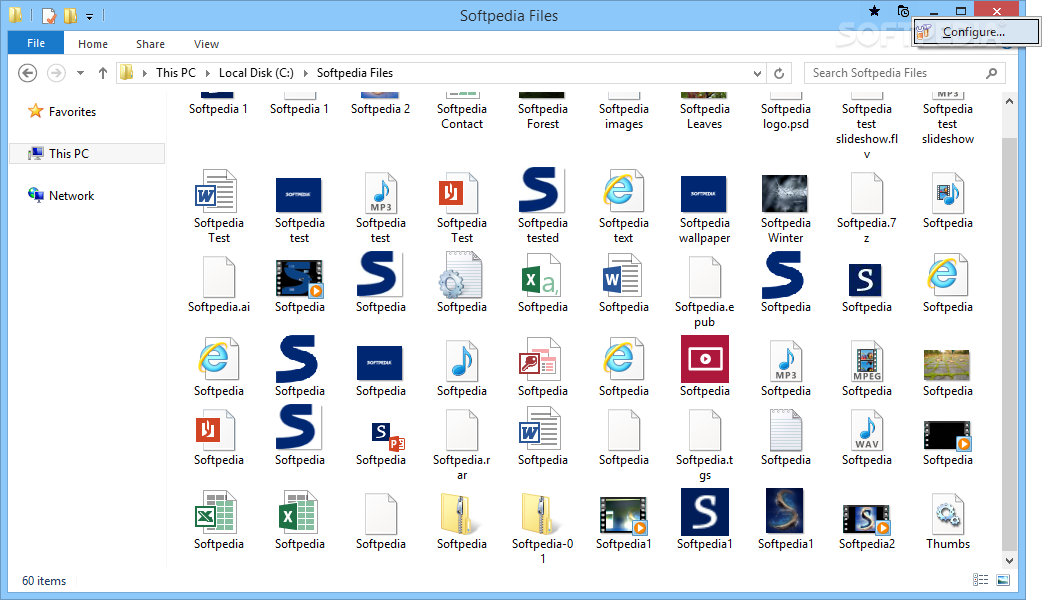Select the Softpedia tested S logo file
Viewport: 1042px width, 600px height.
coord(543,206)
